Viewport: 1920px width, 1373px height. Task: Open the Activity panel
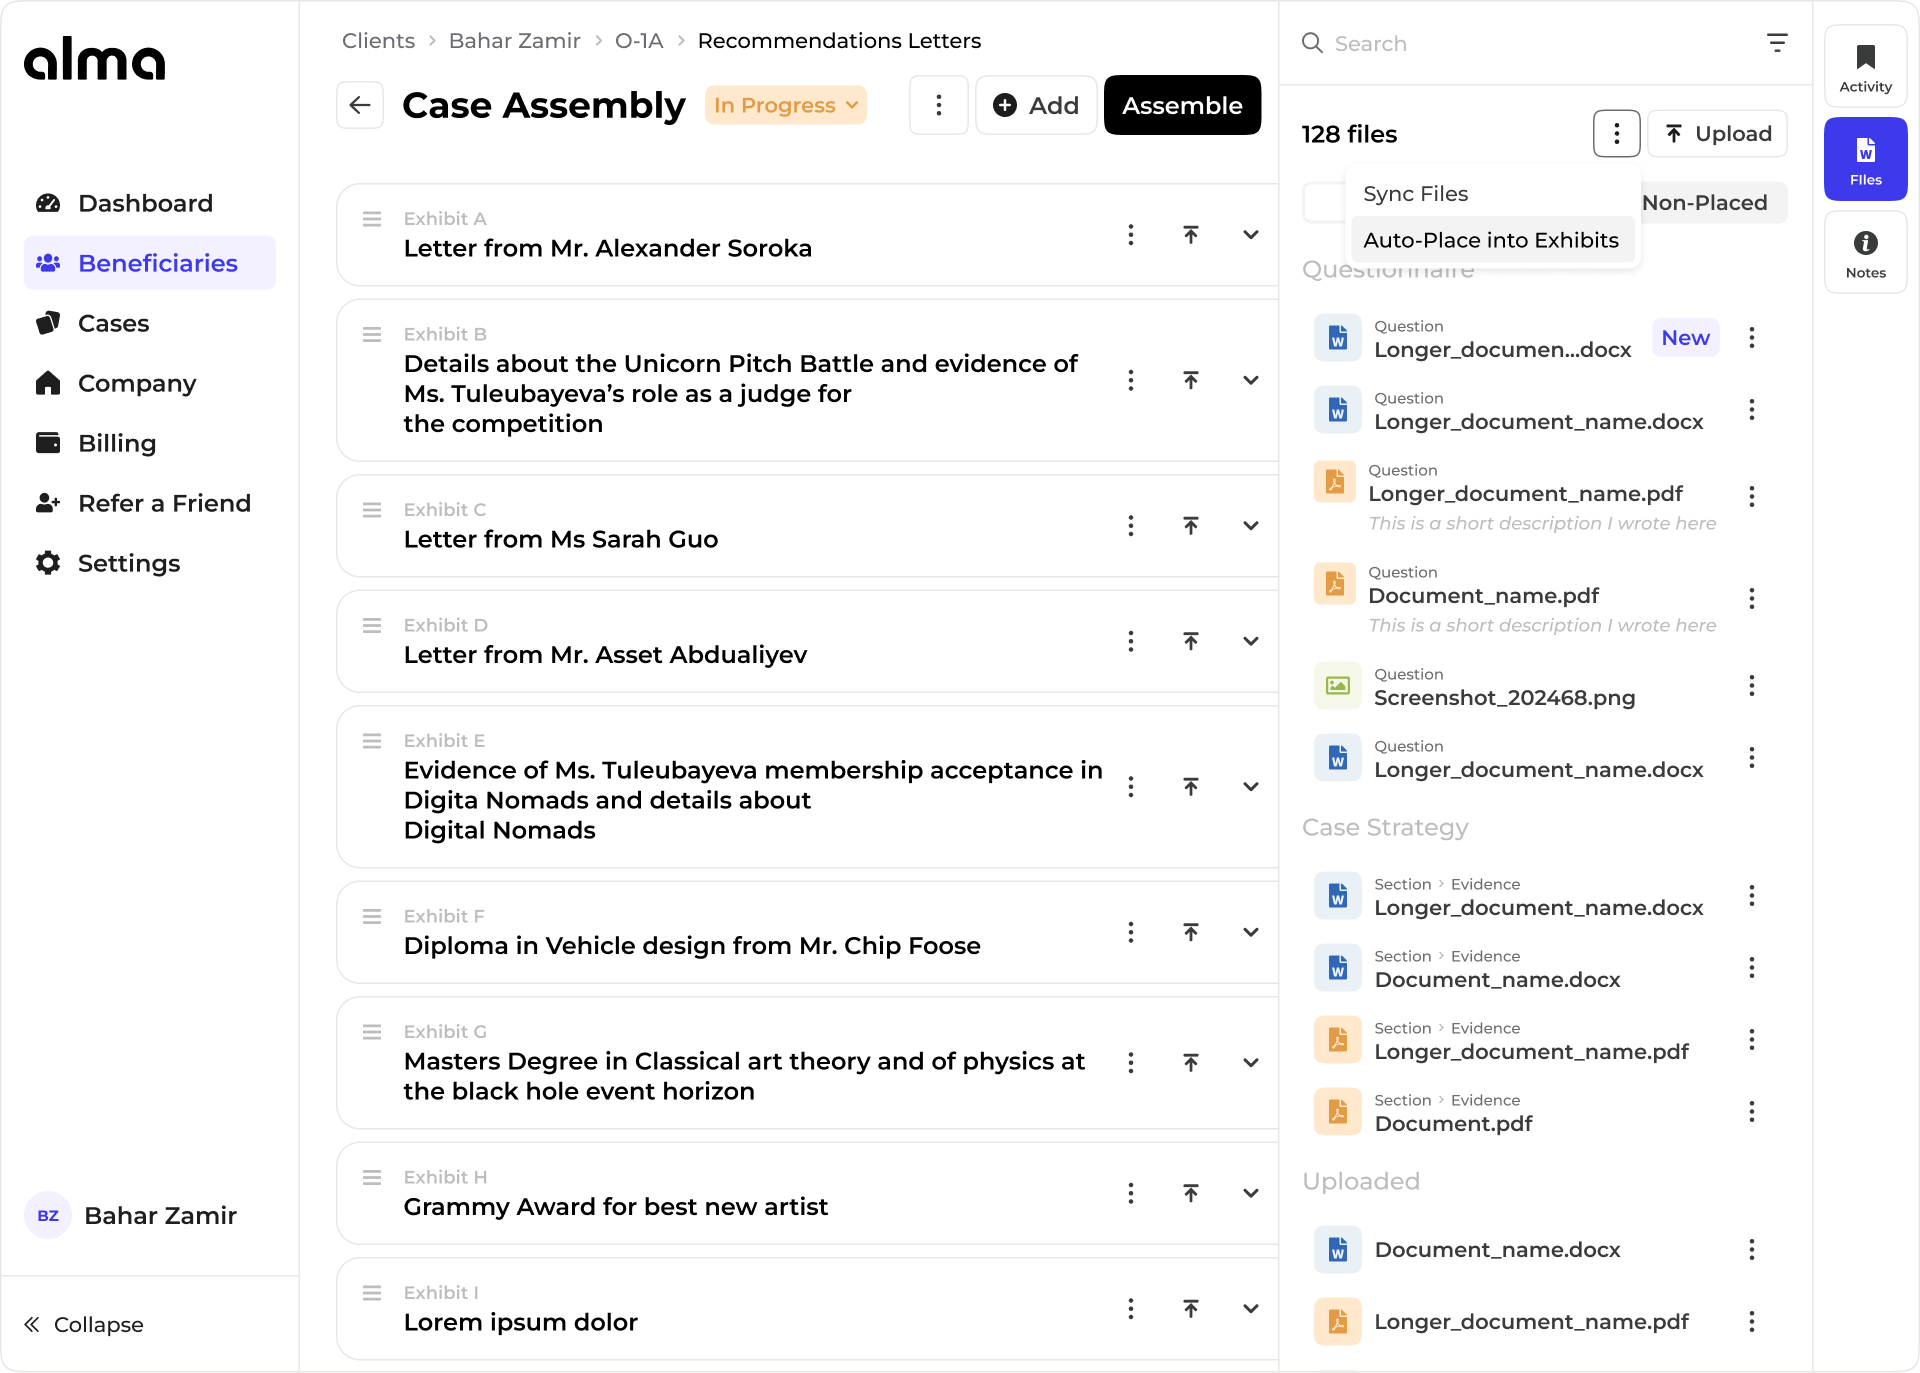[1866, 67]
